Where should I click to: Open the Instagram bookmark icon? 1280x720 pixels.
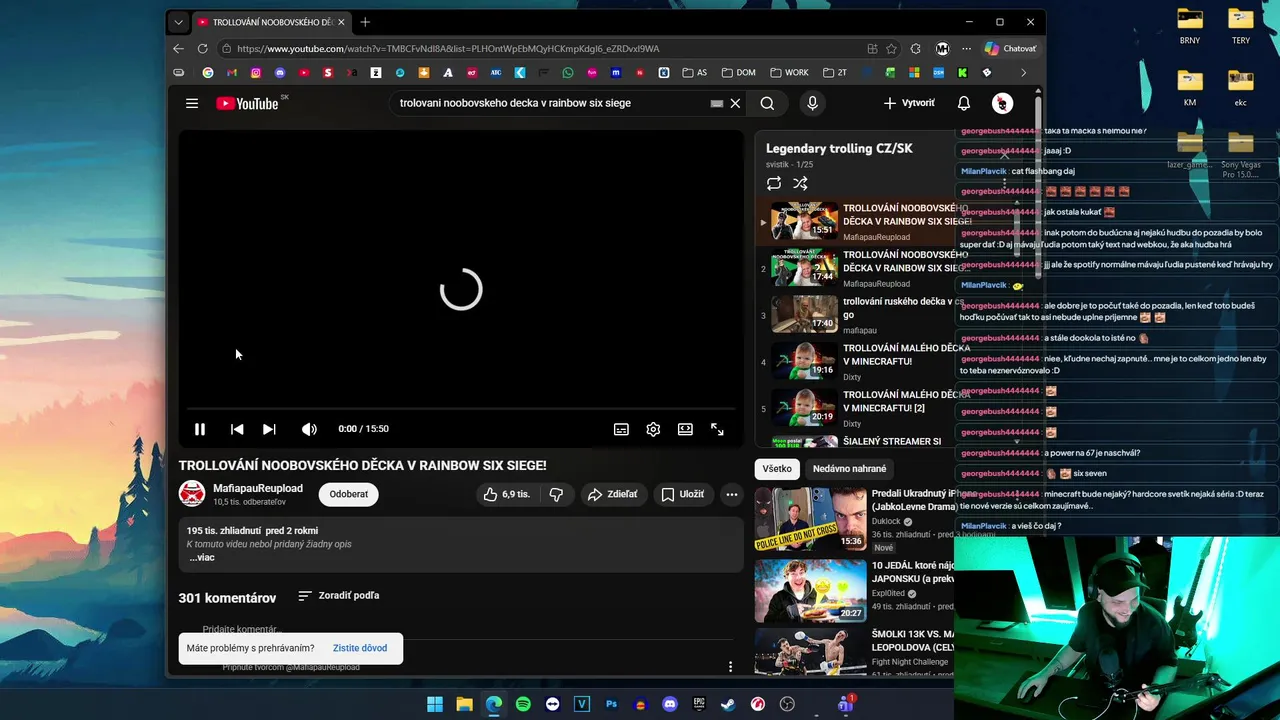[x=256, y=73]
